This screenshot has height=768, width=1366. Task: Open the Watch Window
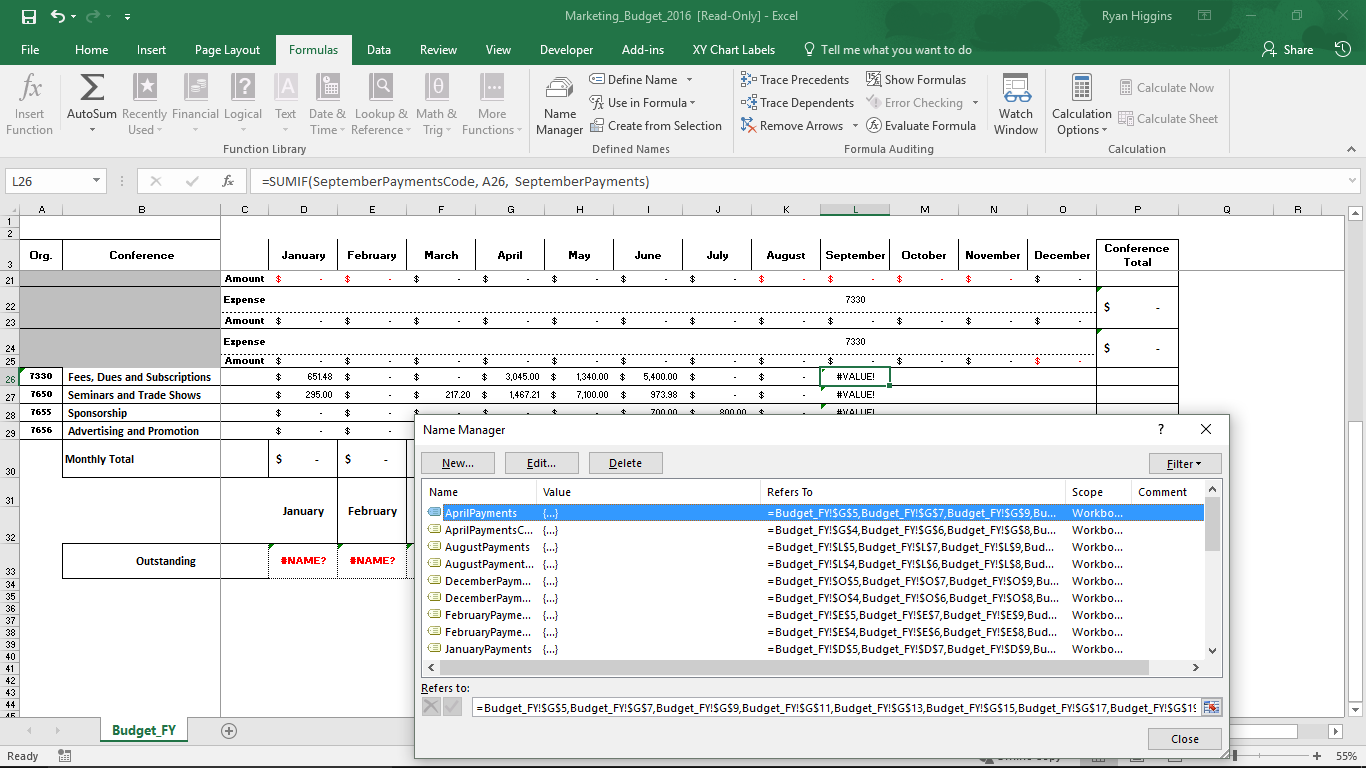(x=1016, y=105)
